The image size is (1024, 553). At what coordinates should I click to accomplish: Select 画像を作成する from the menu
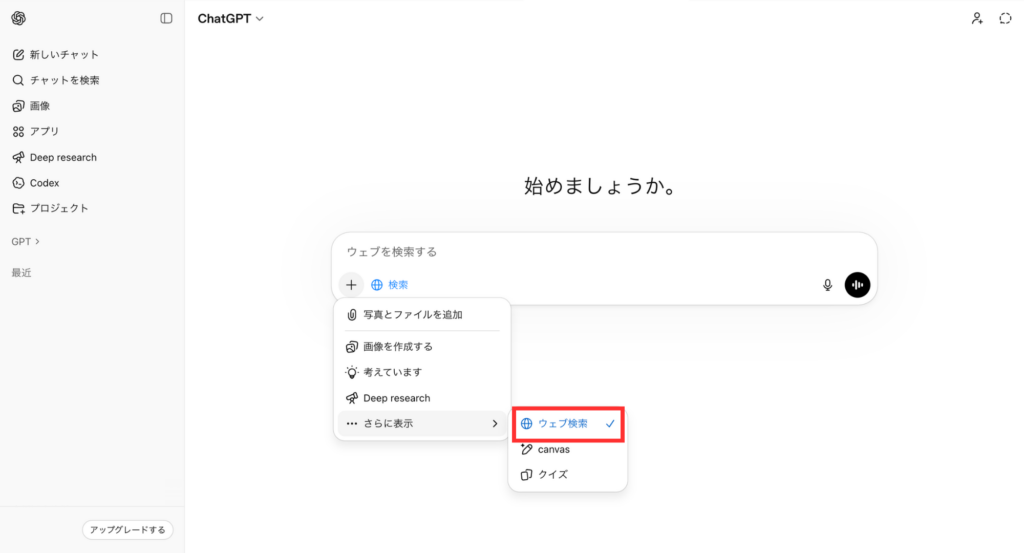tap(422, 347)
